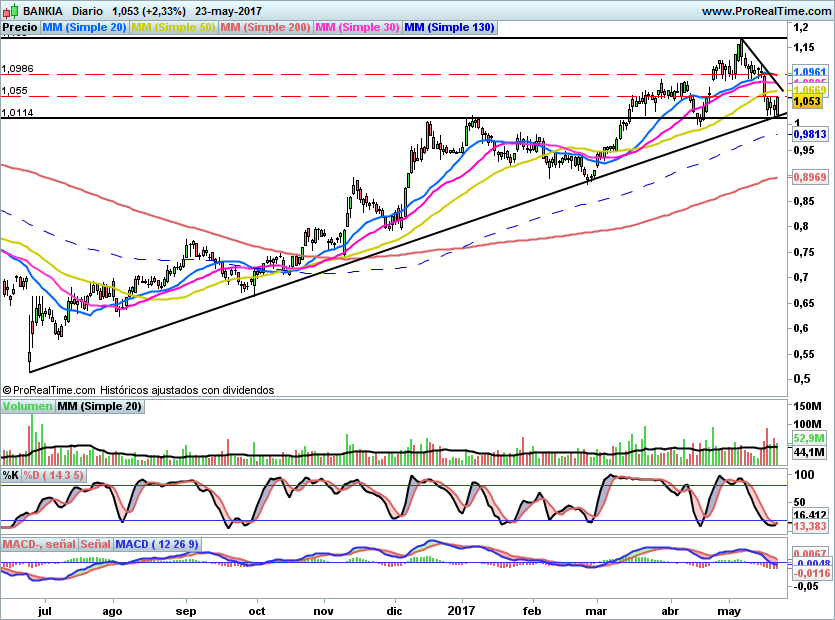
Task: Open the %D (14 3 5) settings
Action: pyautogui.click(x=54, y=475)
